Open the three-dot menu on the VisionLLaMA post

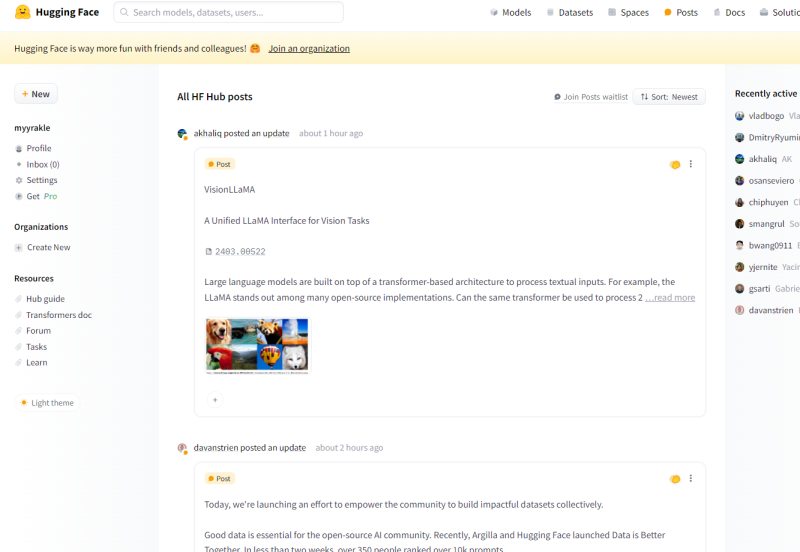pyautogui.click(x=691, y=164)
